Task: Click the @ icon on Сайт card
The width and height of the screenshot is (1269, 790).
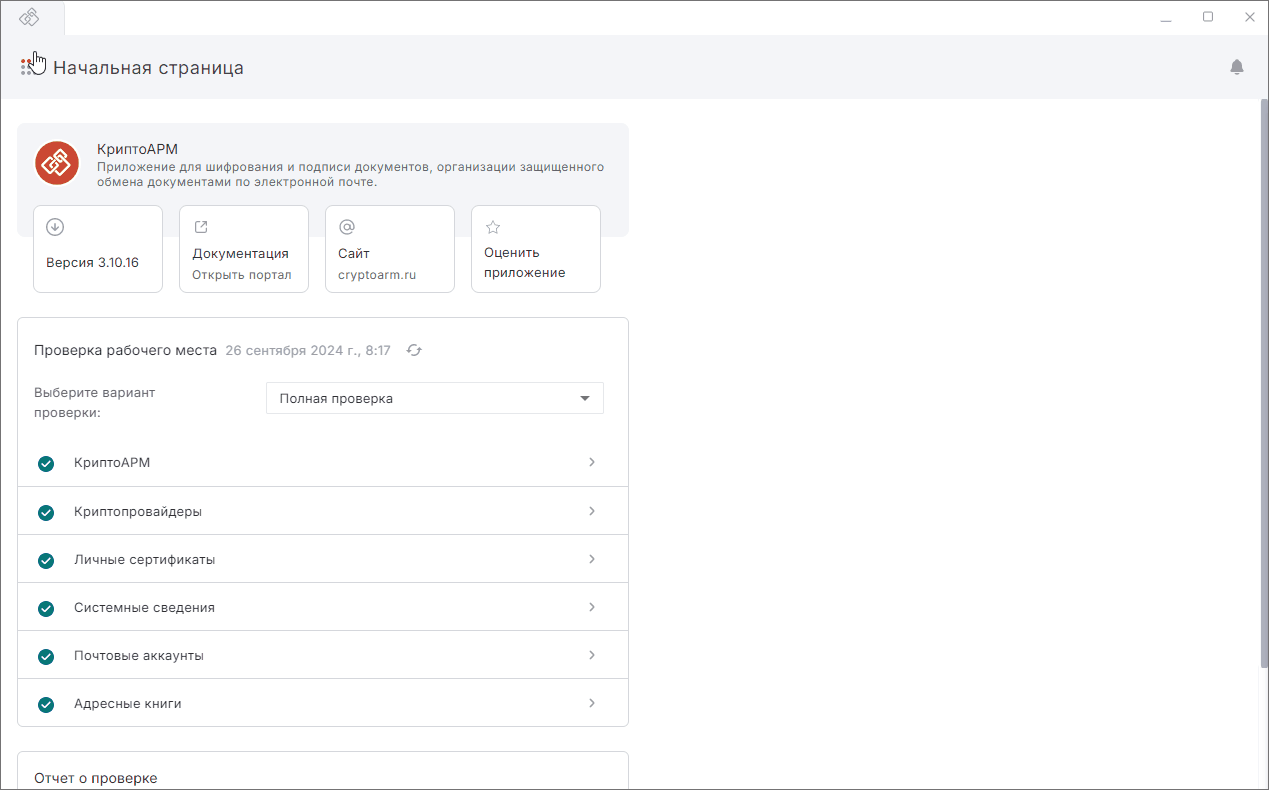Action: tap(347, 227)
